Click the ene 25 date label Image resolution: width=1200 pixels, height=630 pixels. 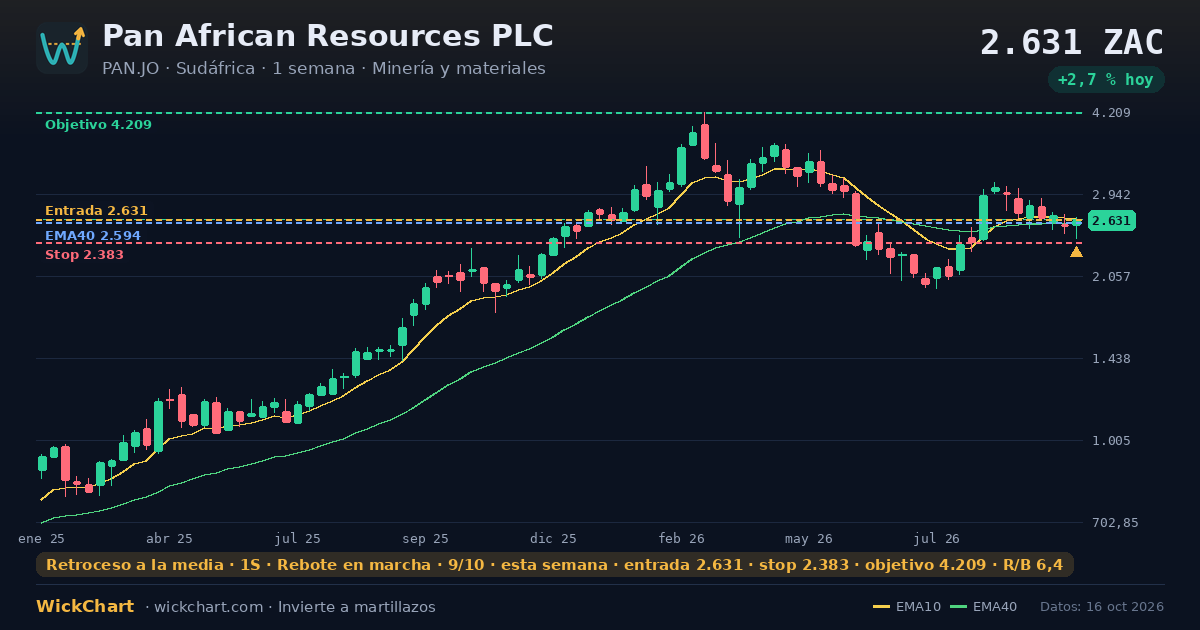[x=41, y=538]
